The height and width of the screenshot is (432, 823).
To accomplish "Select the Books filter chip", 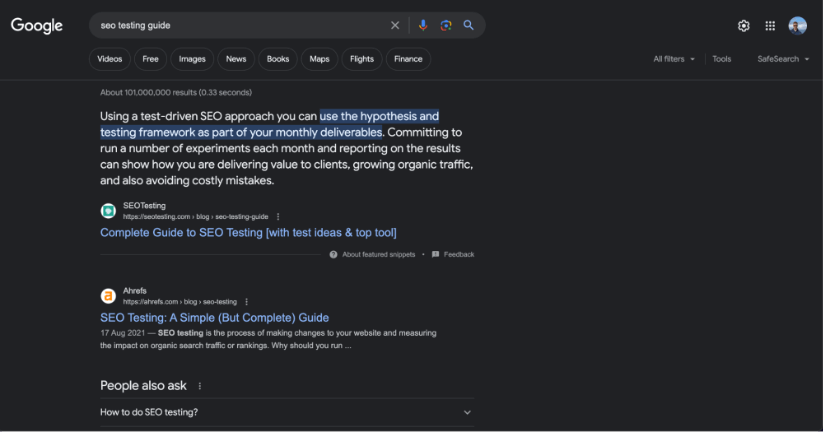I will coord(278,59).
